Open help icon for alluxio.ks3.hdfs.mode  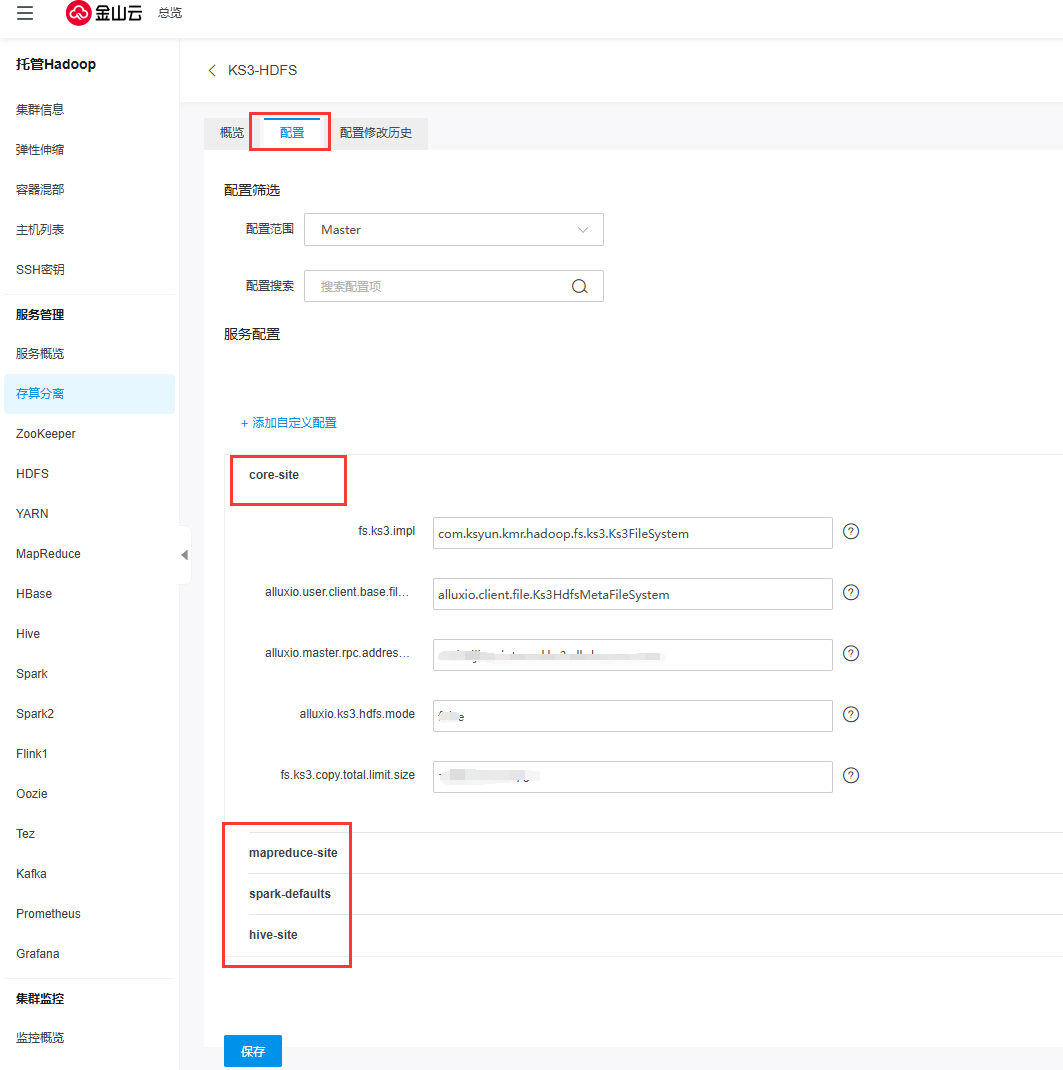[x=851, y=715]
